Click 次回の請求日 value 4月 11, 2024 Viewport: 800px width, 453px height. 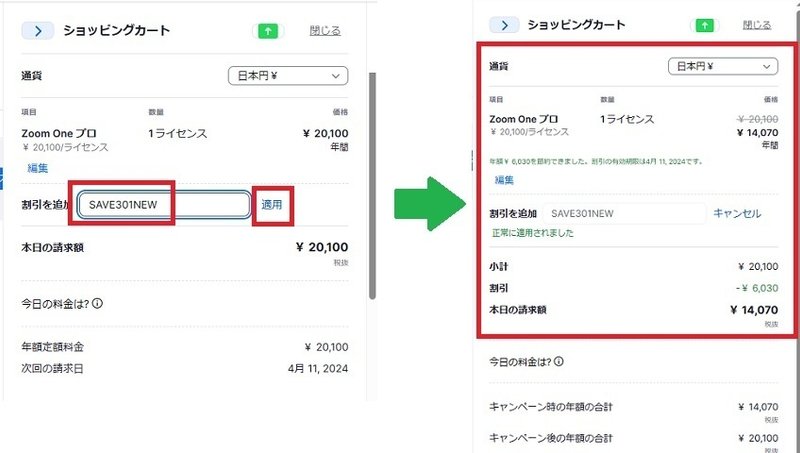coord(318,368)
